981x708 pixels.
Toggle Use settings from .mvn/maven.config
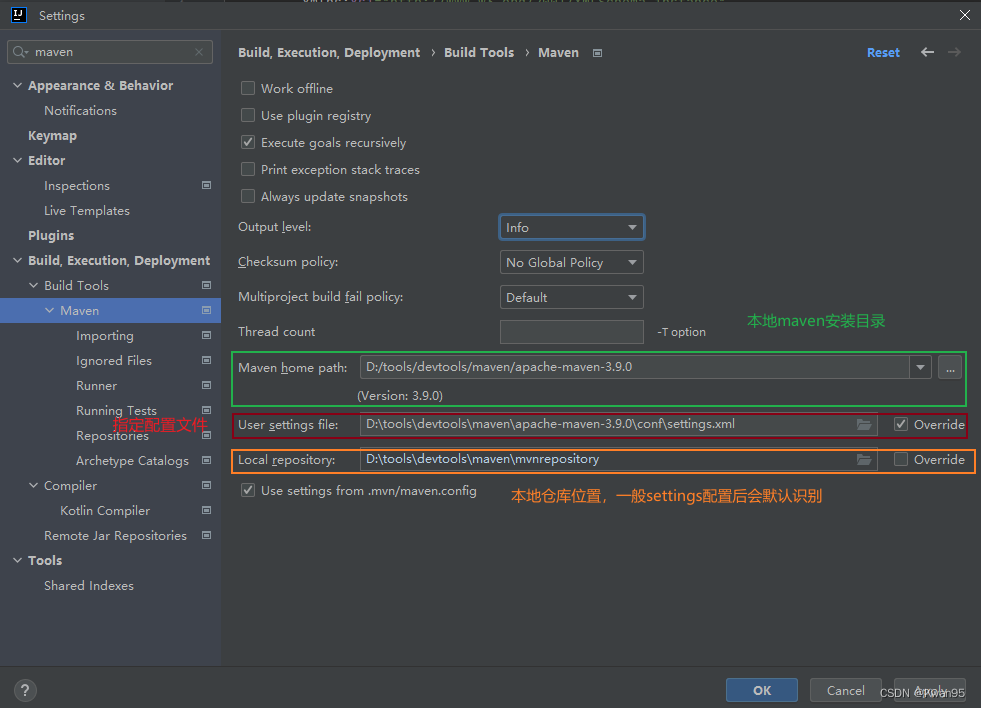[248, 490]
